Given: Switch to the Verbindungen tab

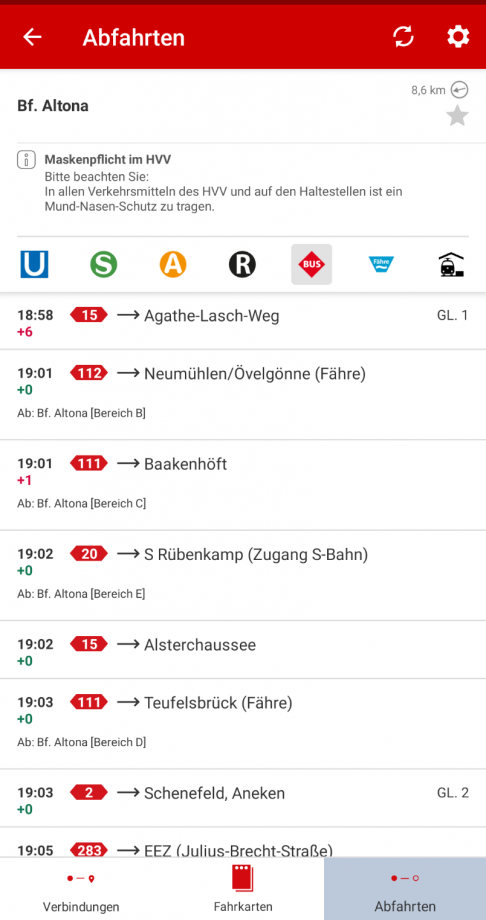Looking at the screenshot, I should click(x=81, y=889).
